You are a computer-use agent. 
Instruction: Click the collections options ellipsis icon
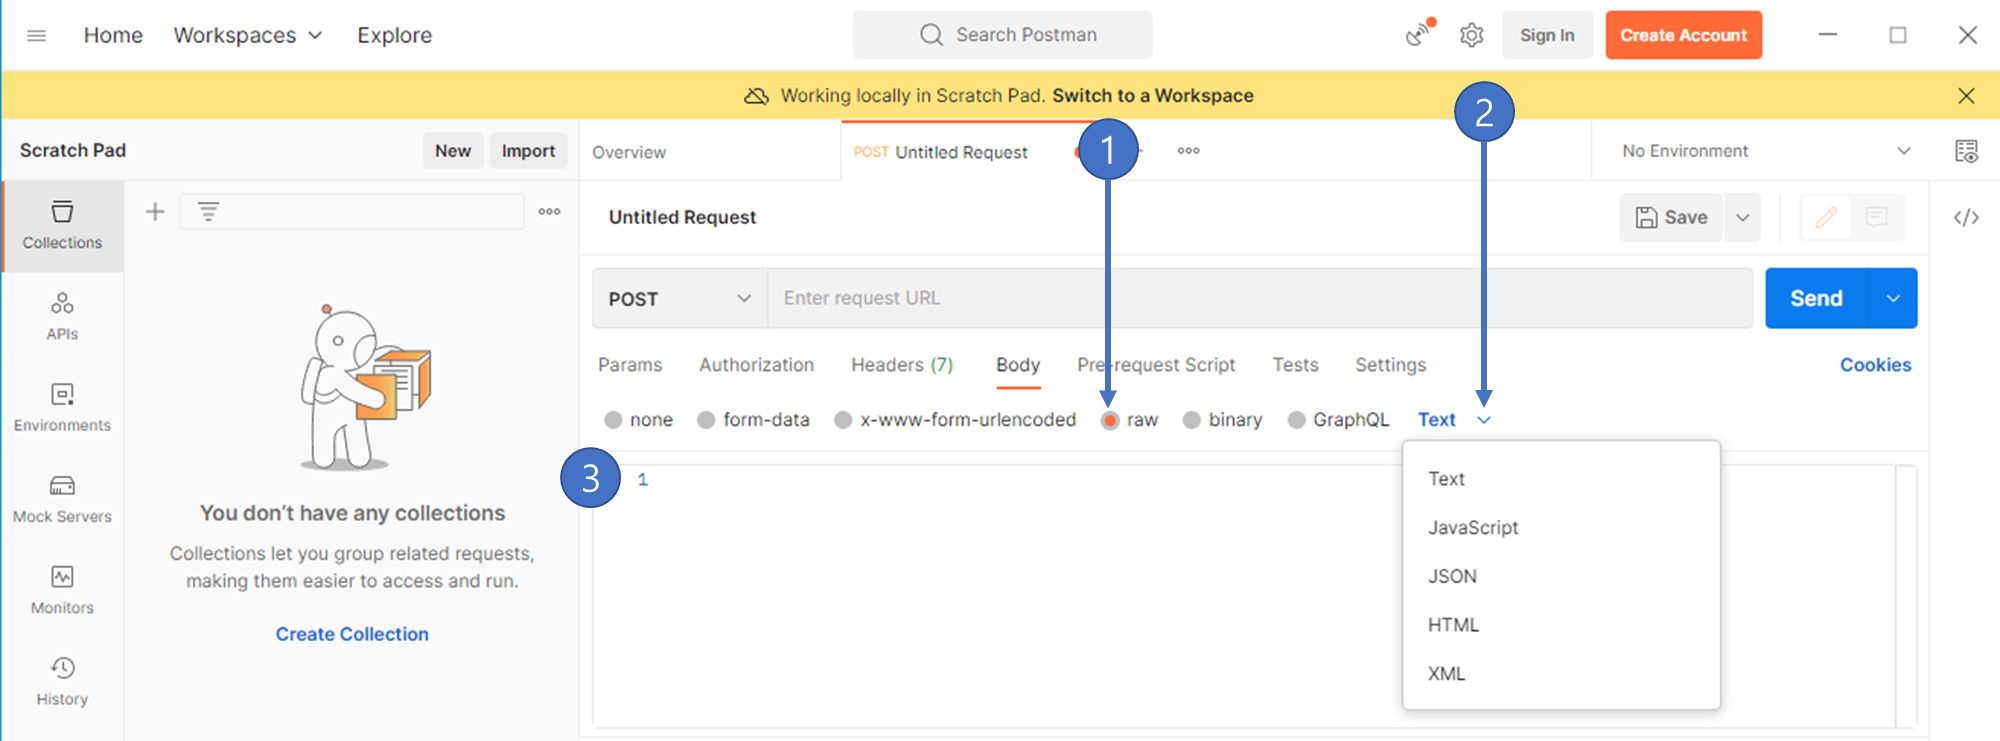(549, 211)
